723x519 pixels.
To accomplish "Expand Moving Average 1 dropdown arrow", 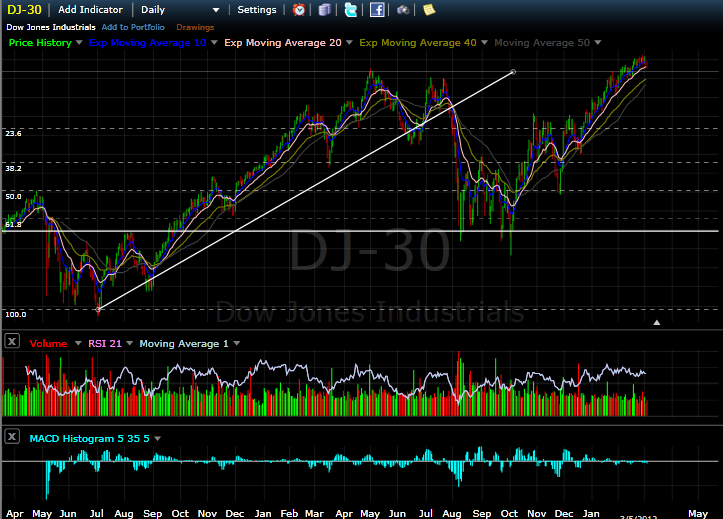I will (x=237, y=343).
